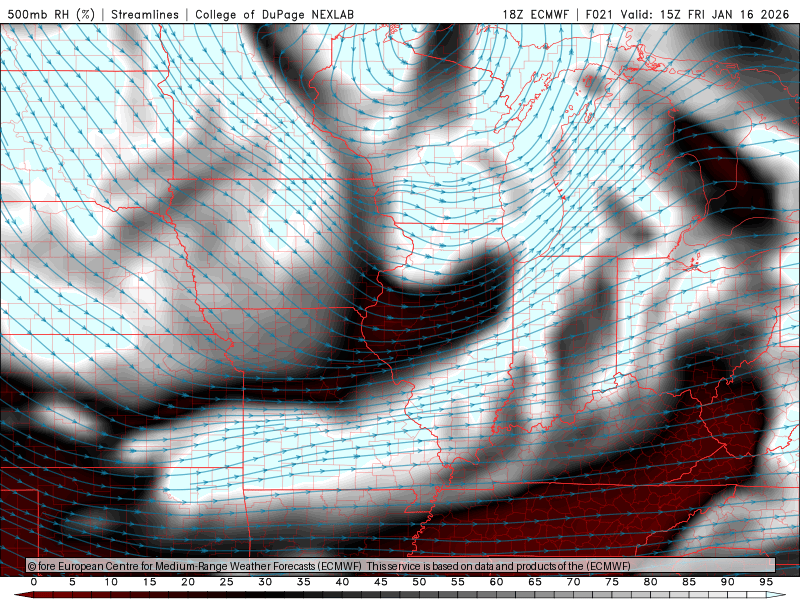Click the "18Z ECMWF" model run label
This screenshot has height=600, width=800.
coord(535,14)
